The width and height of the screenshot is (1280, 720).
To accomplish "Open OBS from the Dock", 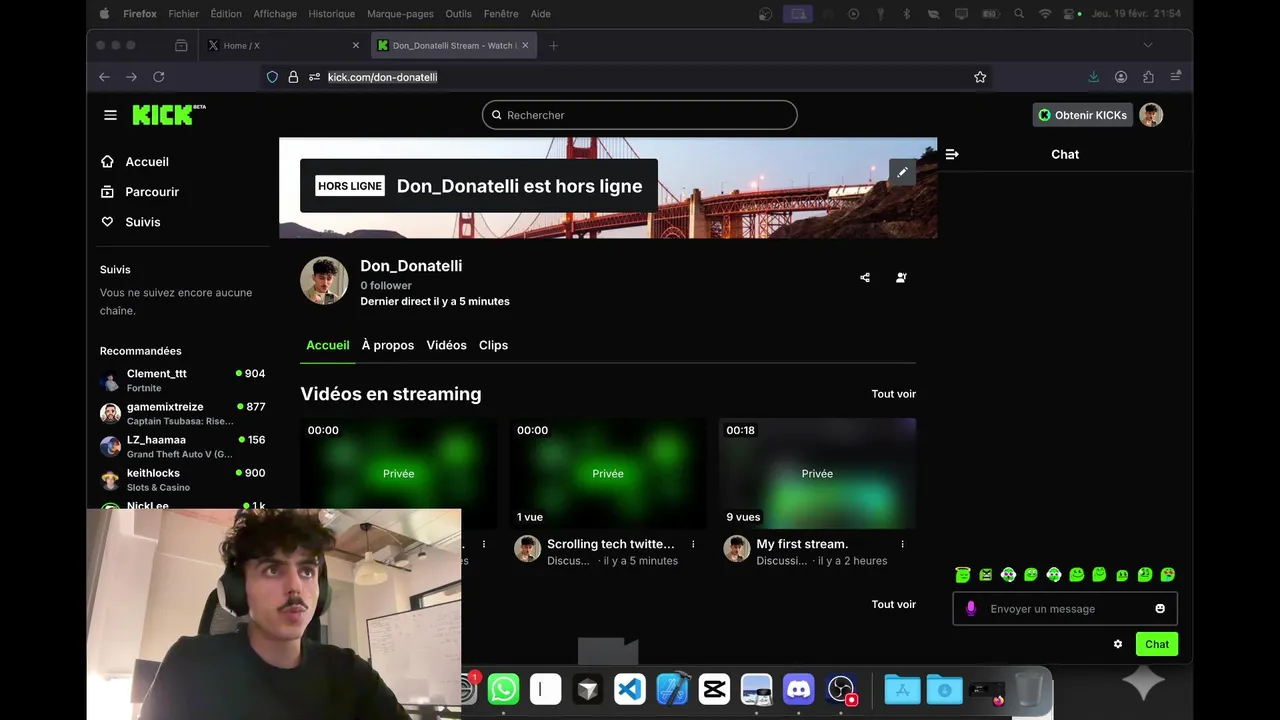I will tap(841, 689).
